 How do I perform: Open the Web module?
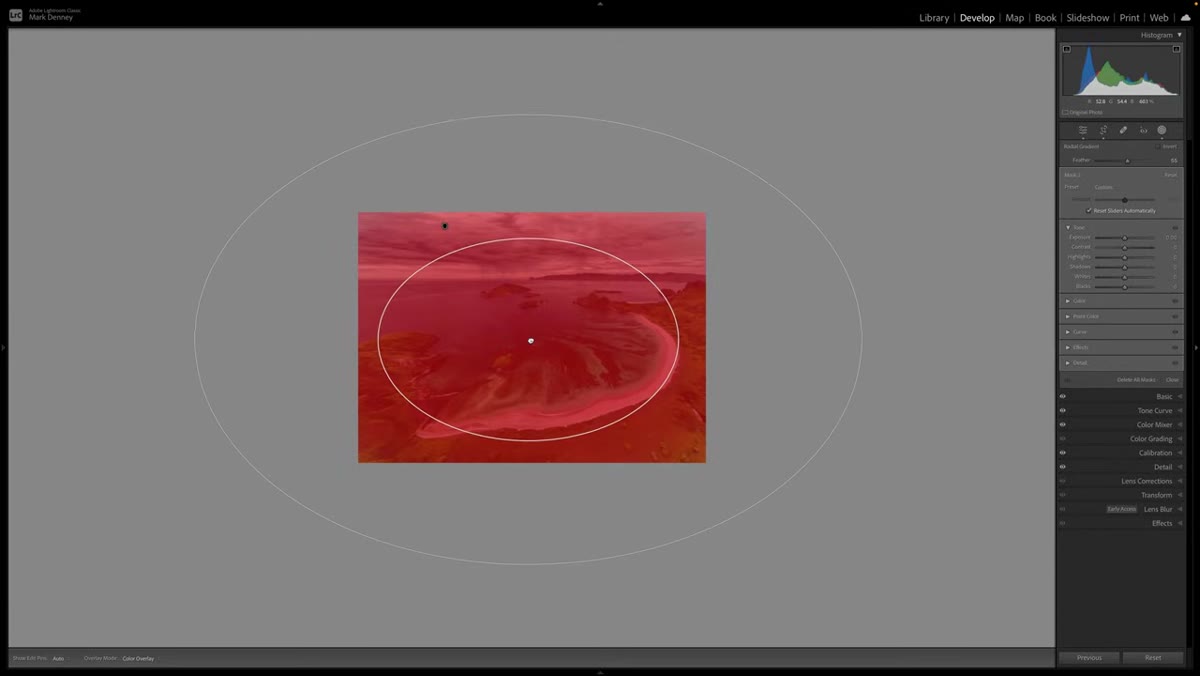[1159, 18]
